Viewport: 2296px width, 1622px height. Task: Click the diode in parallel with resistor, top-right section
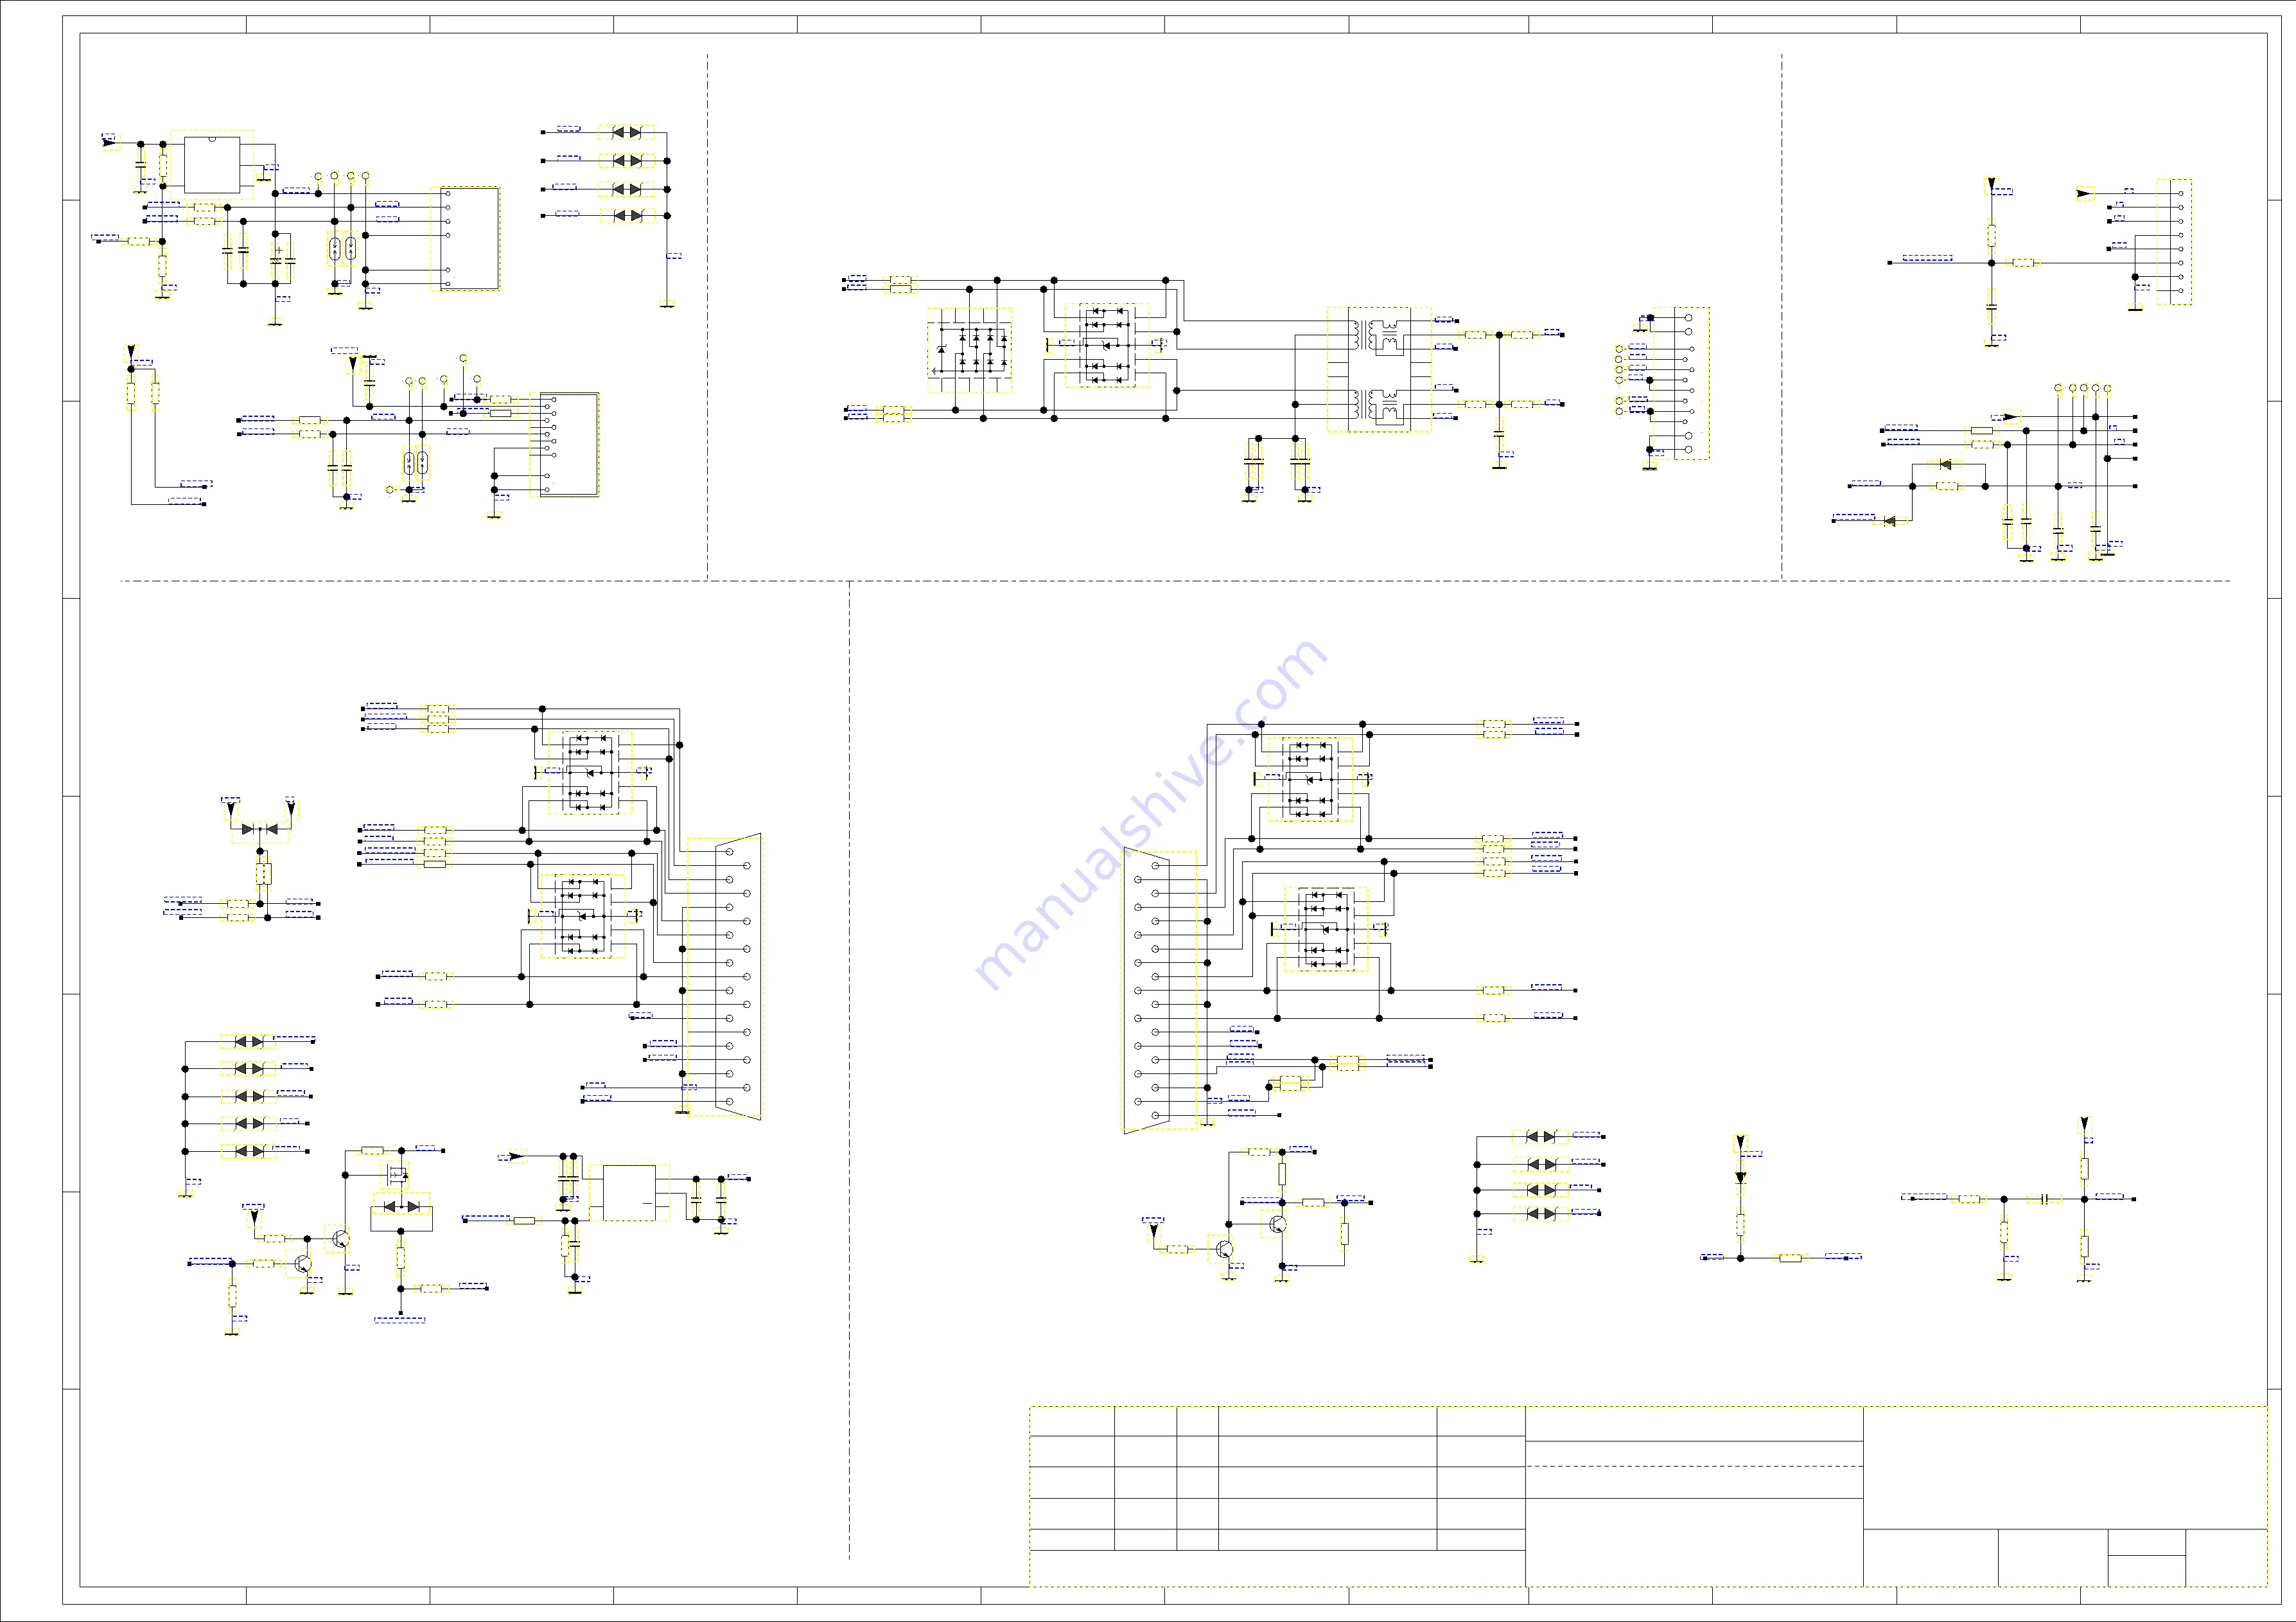[1944, 464]
